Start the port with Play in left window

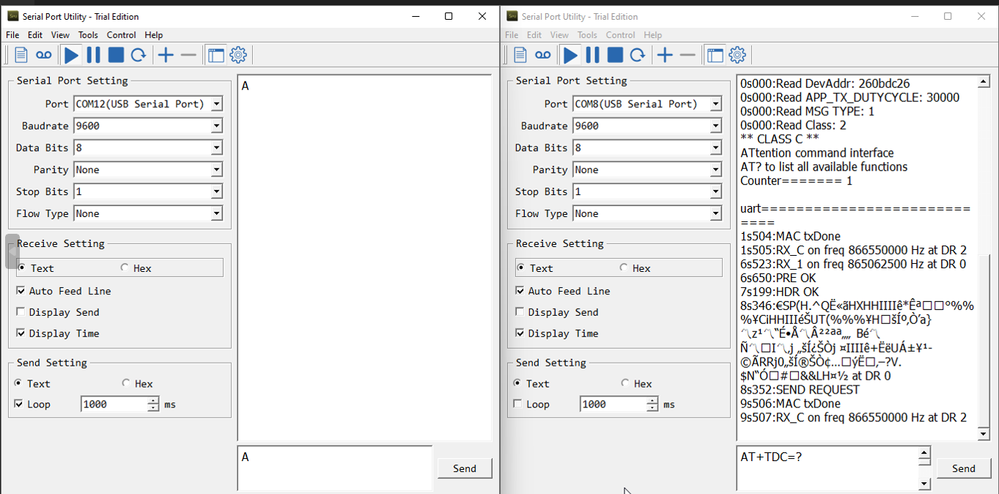point(71,55)
